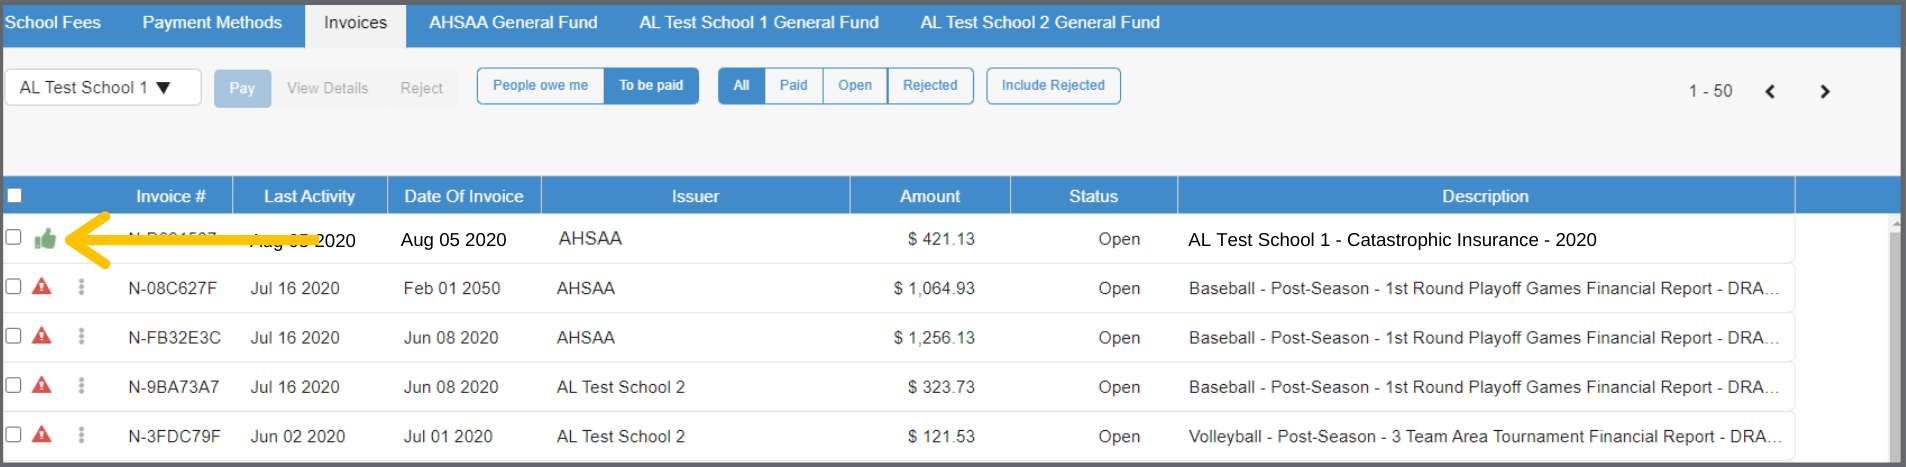Image resolution: width=1906 pixels, height=467 pixels.
Task: Click the table's vertical scrollbar
Action: click(x=1894, y=340)
